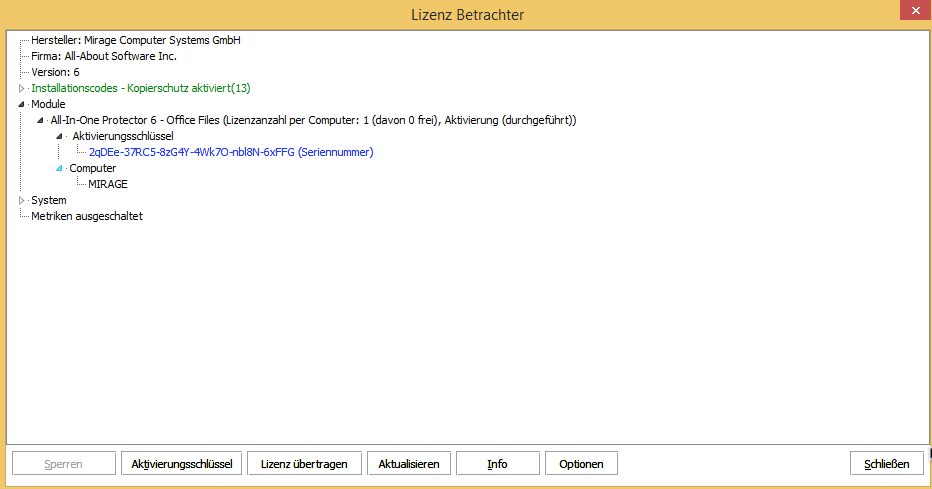This screenshot has height=489, width=932.
Task: Select the Firma All-About Software Inc. entry
Action: [x=104, y=56]
